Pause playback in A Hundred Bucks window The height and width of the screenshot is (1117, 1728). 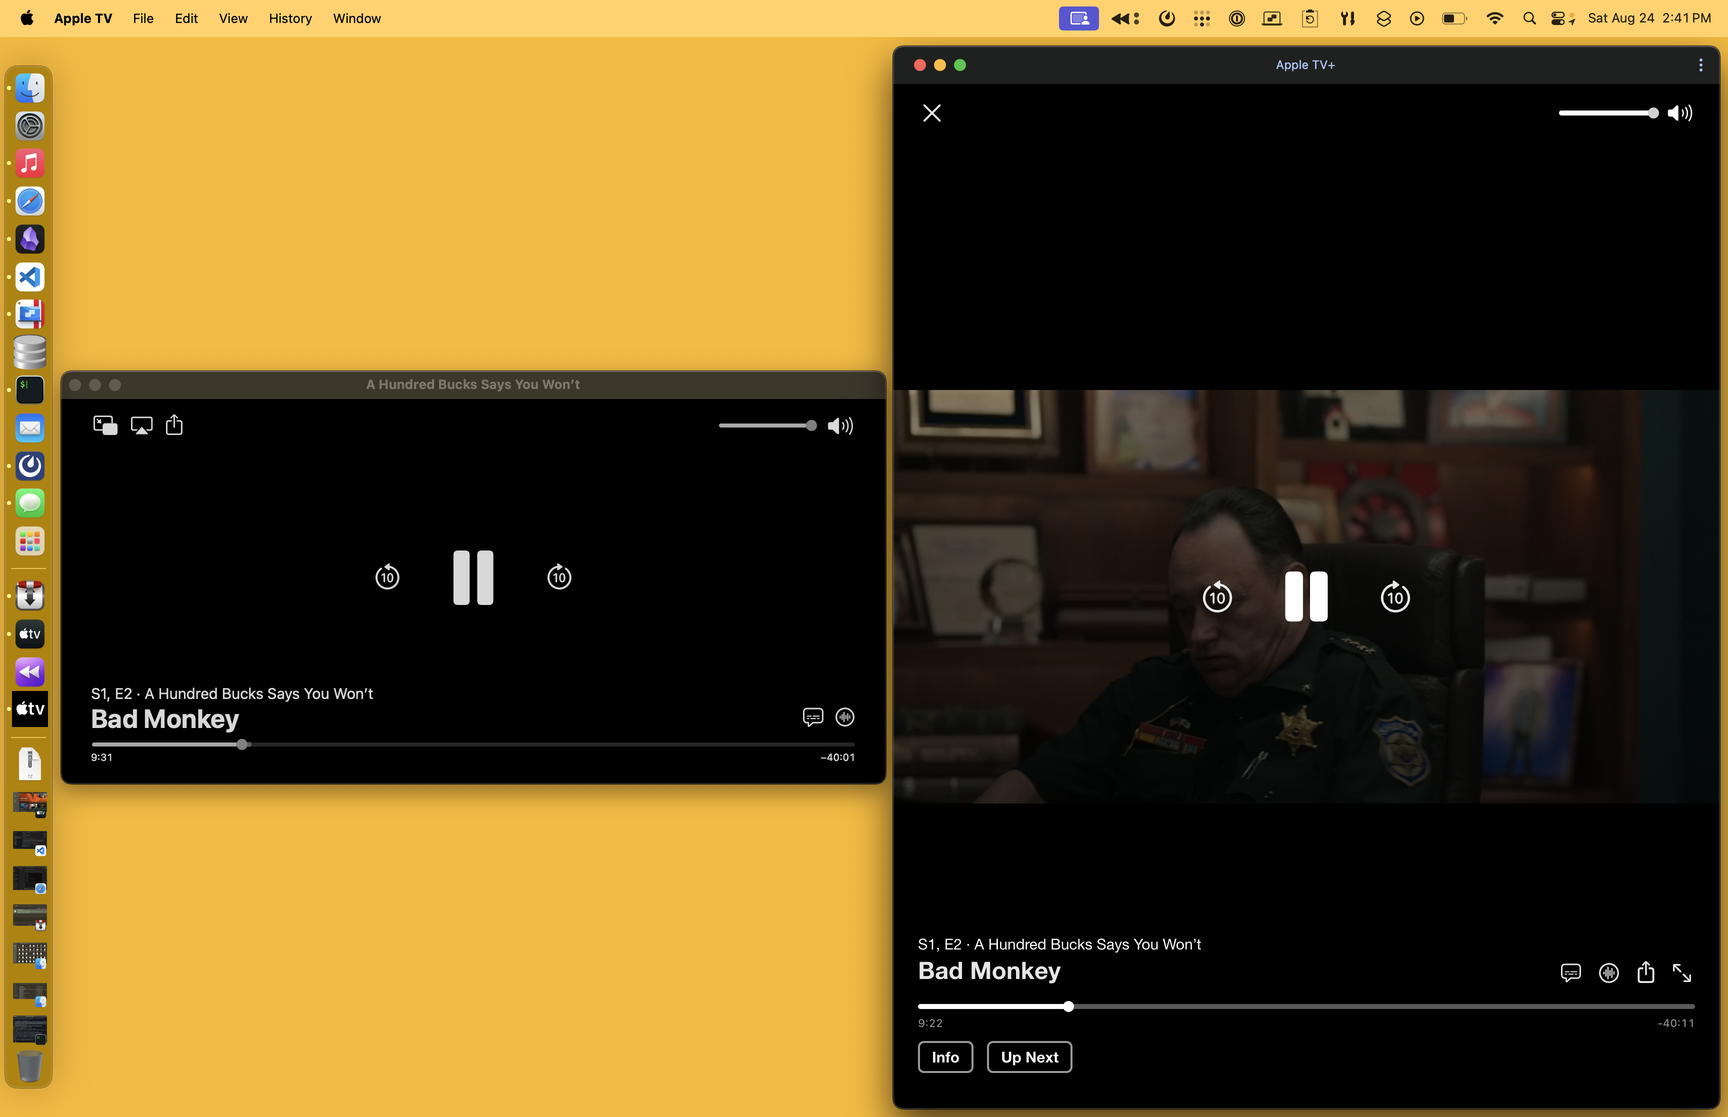(473, 577)
